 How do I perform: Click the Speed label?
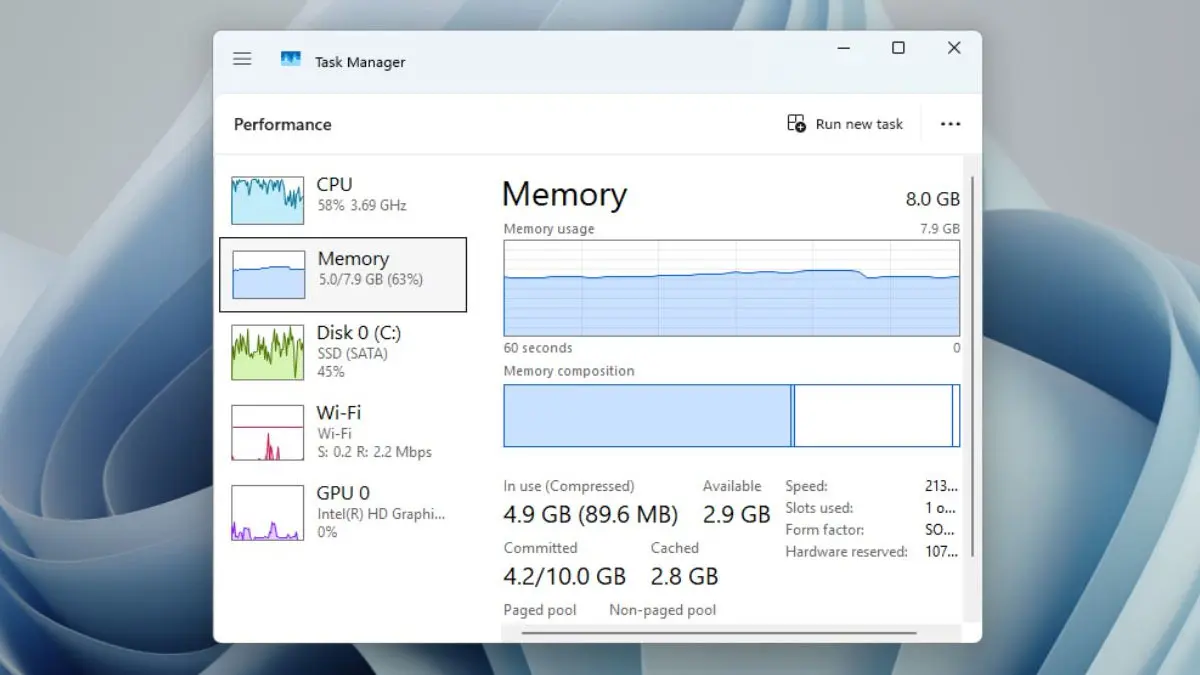pyautogui.click(x=806, y=486)
